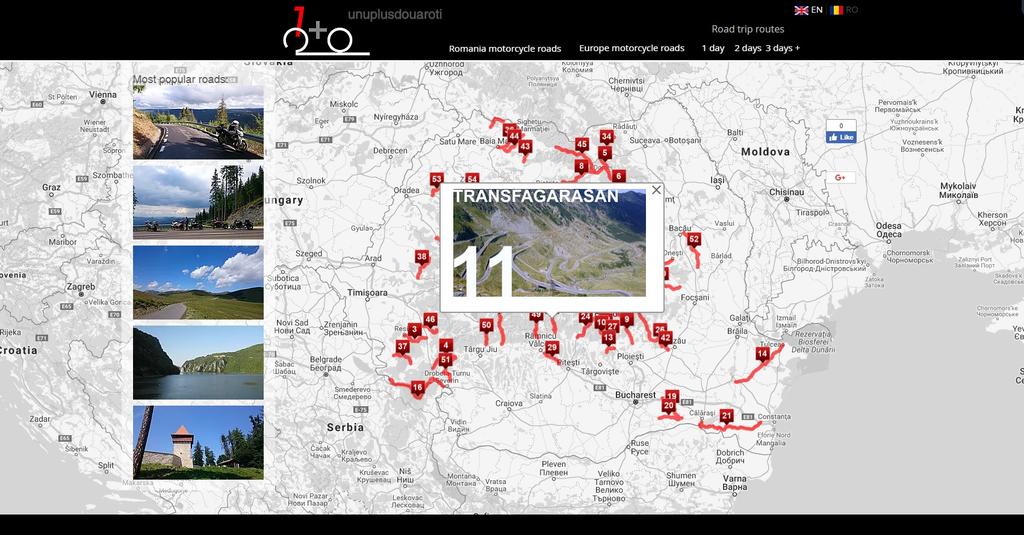Select map marker number 54

472,179
